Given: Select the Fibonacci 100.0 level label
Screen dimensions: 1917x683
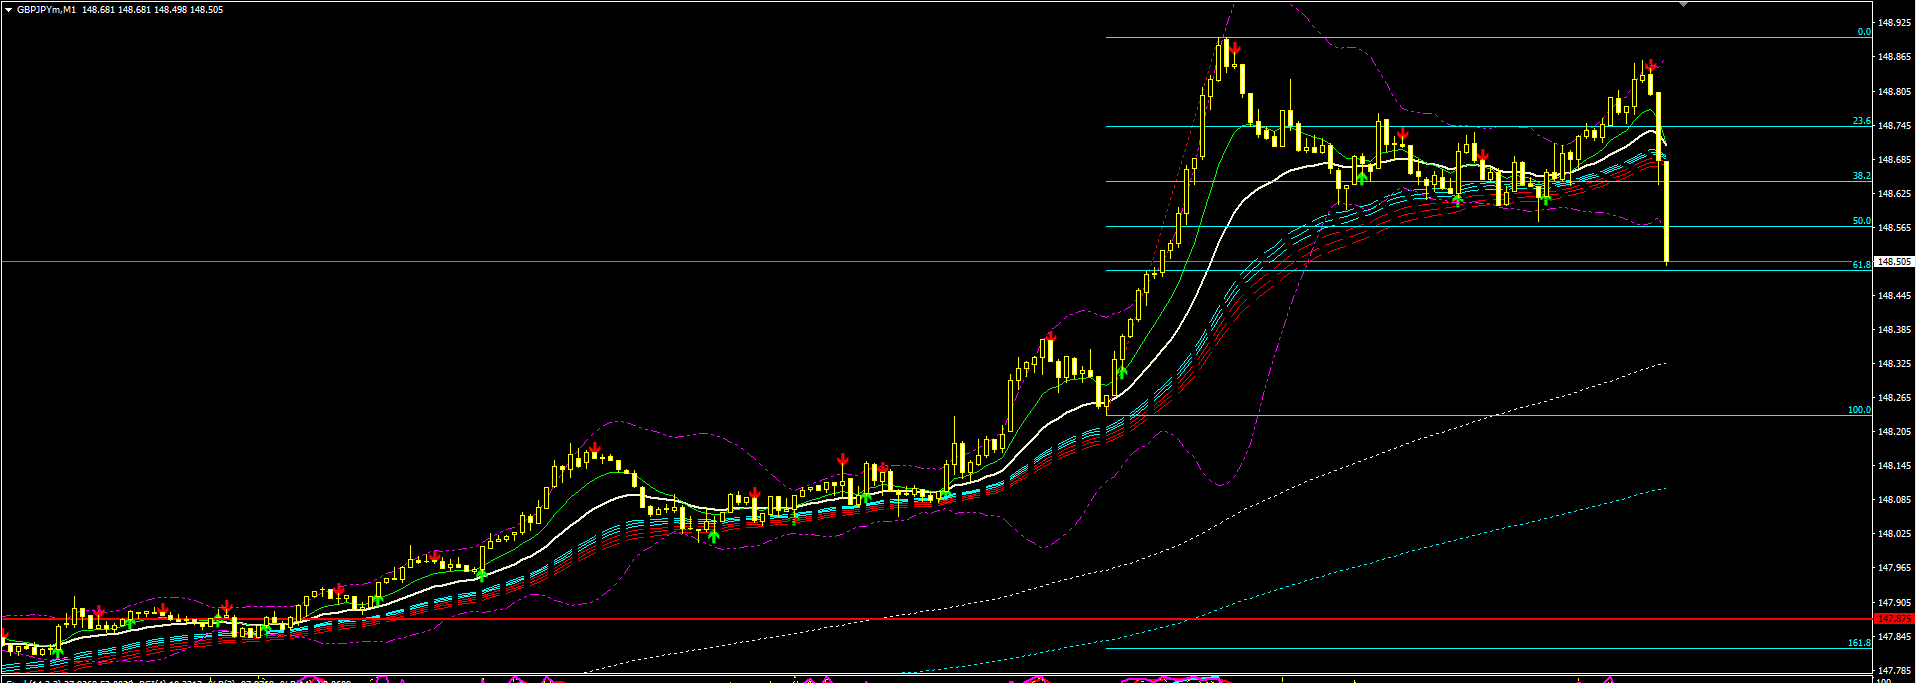Looking at the screenshot, I should 1859,410.
